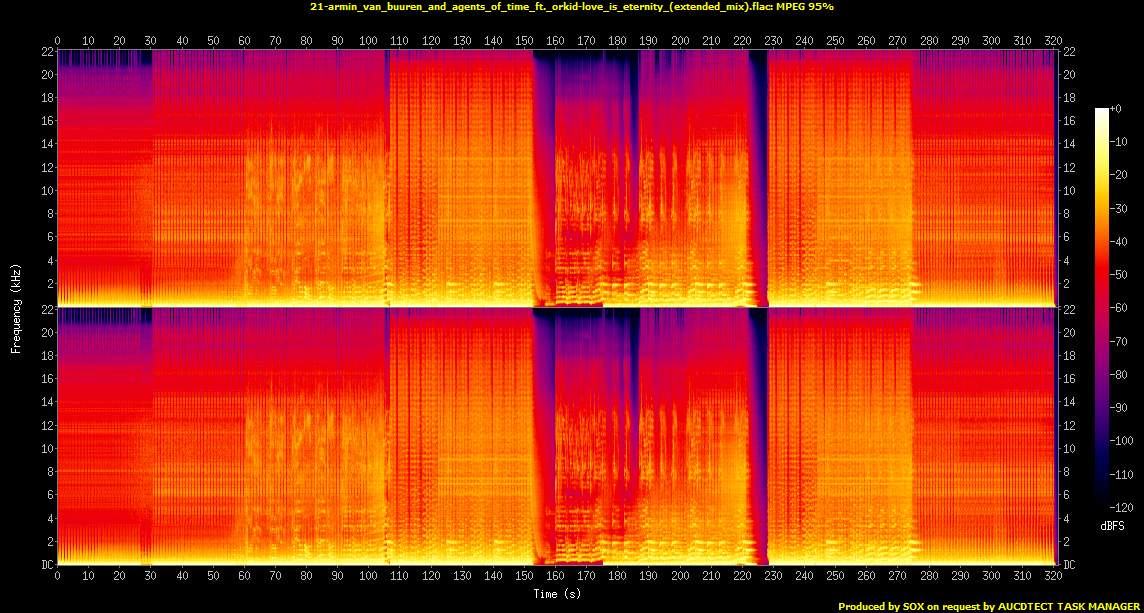Click the '-20' dBFS scale value
This screenshot has height=613, width=1144.
[x=1118, y=175]
